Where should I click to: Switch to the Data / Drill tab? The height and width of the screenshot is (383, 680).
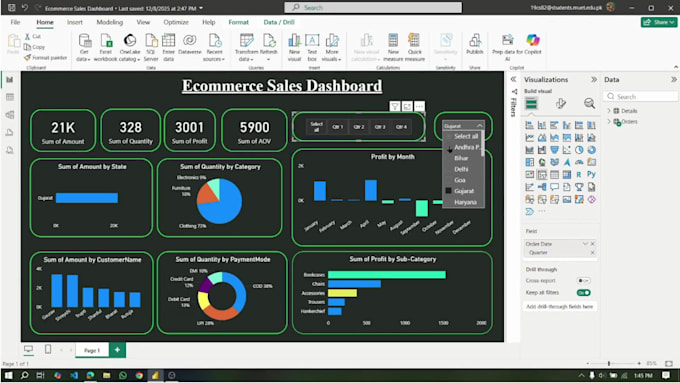click(279, 22)
